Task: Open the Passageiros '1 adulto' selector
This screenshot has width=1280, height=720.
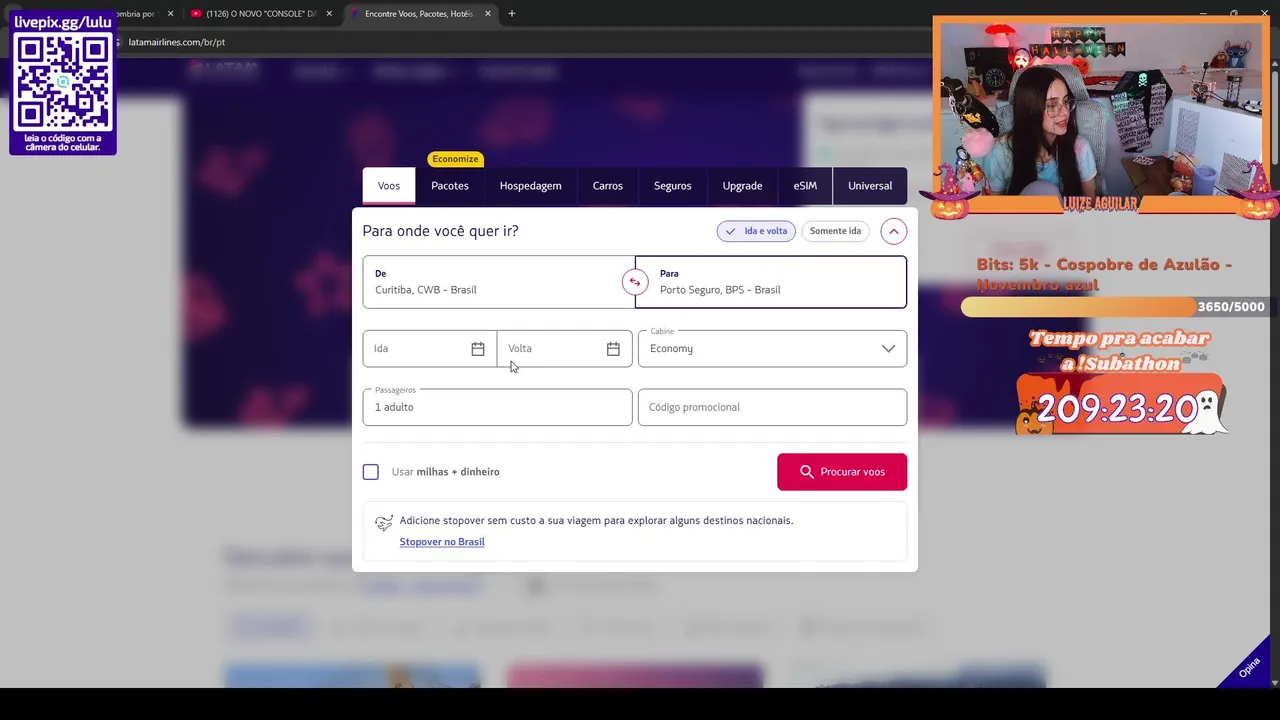Action: [x=497, y=407]
